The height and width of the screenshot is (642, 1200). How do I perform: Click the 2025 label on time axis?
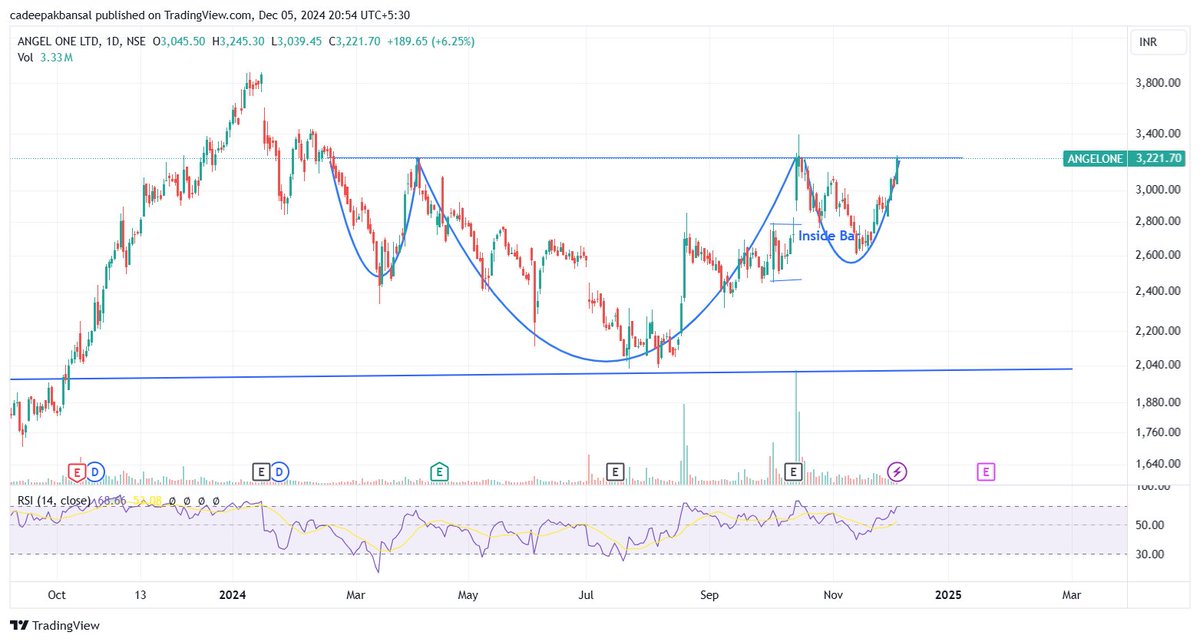948,594
